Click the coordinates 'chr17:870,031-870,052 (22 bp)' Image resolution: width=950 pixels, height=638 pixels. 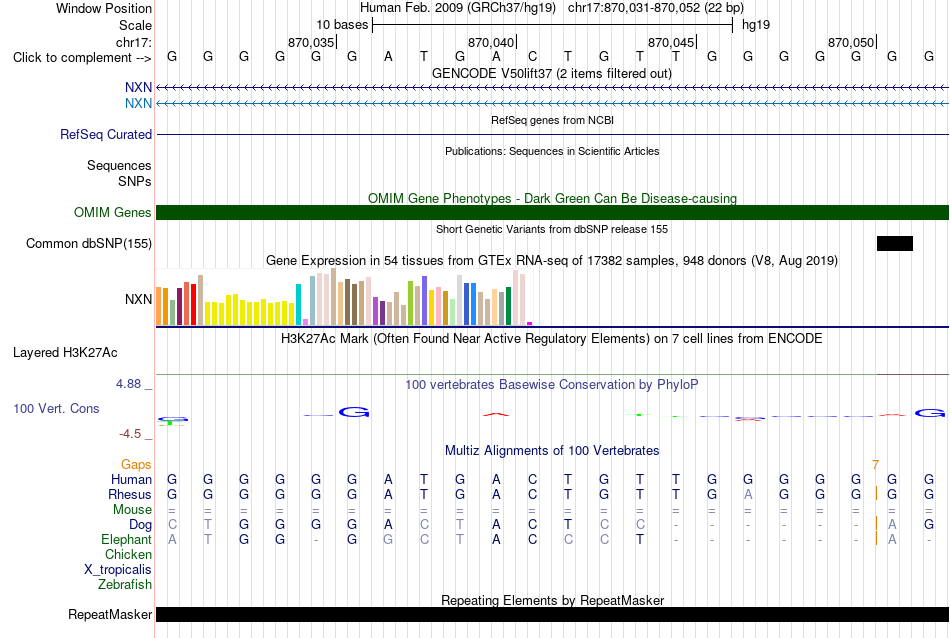656,8
